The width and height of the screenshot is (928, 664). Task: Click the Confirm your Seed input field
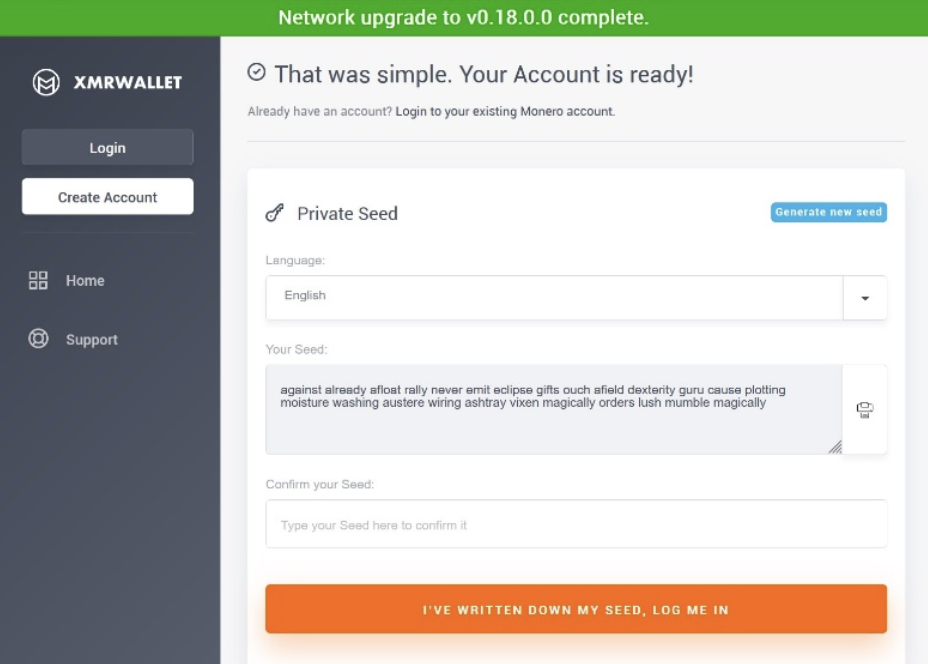[574, 523]
